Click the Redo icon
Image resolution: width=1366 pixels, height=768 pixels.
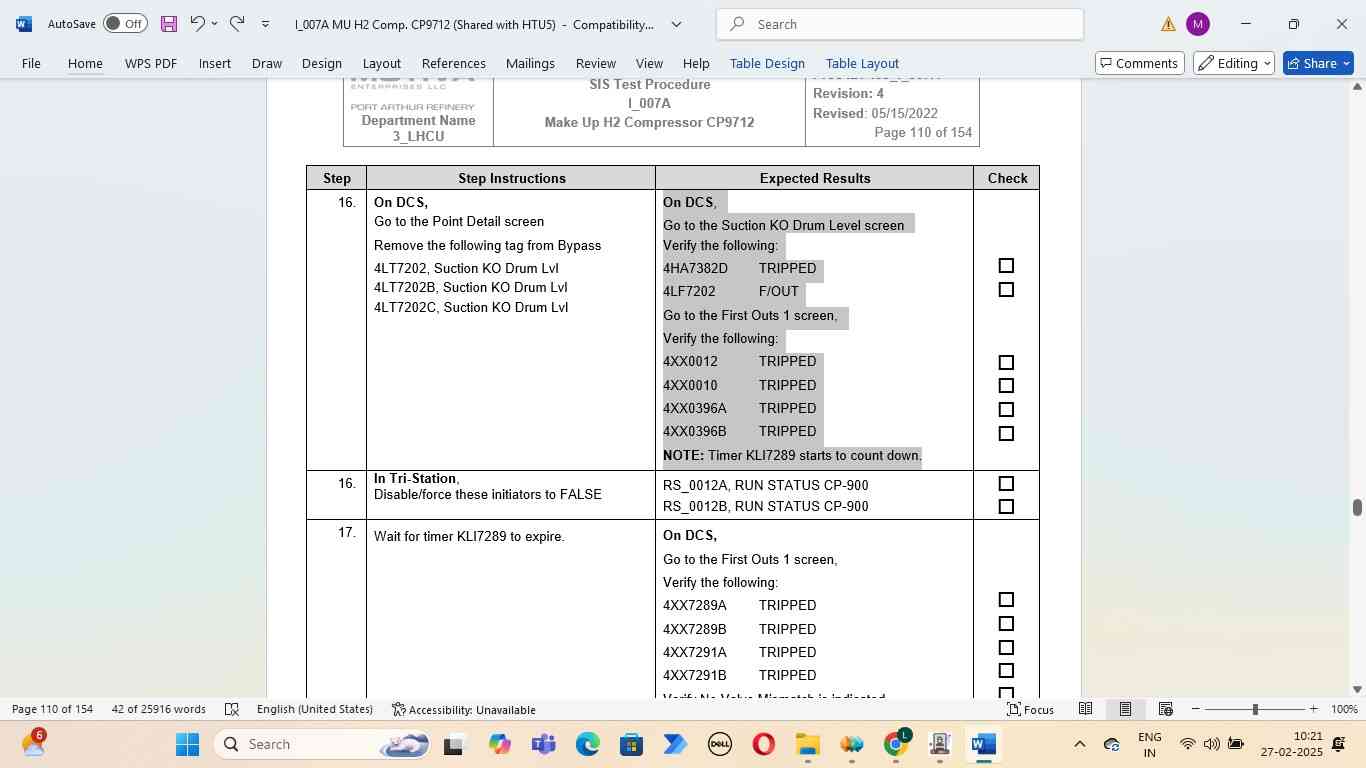tap(237, 23)
